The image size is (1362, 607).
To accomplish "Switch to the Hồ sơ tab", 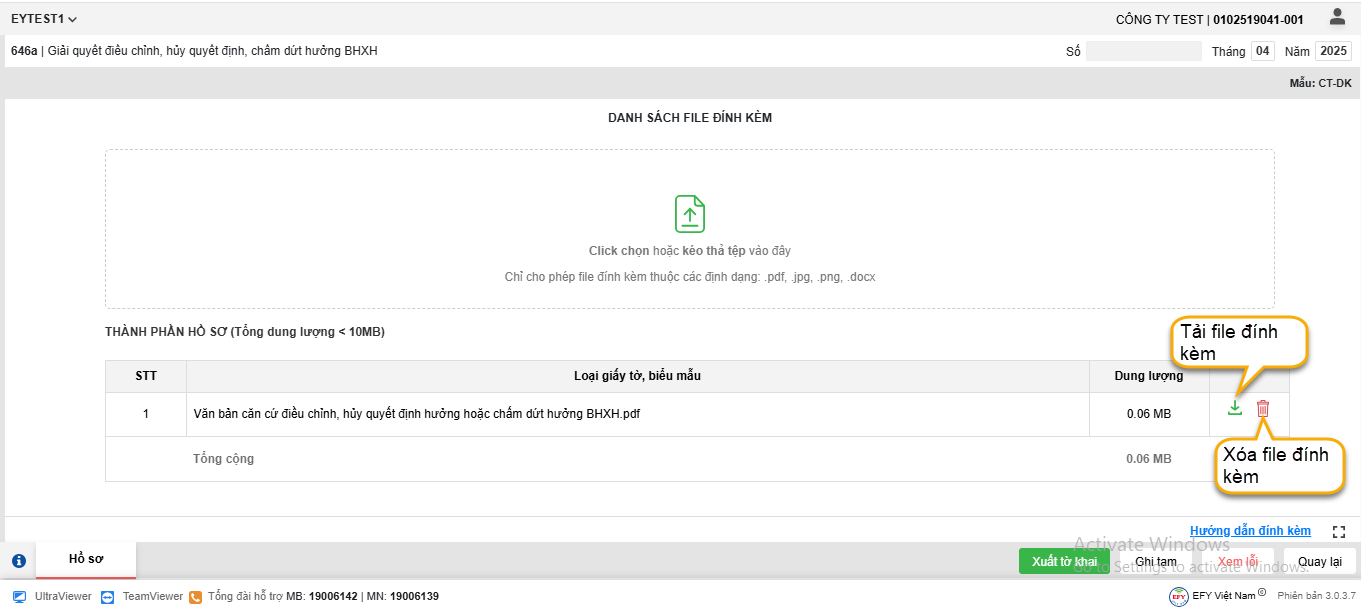I will pyautogui.click(x=86, y=559).
